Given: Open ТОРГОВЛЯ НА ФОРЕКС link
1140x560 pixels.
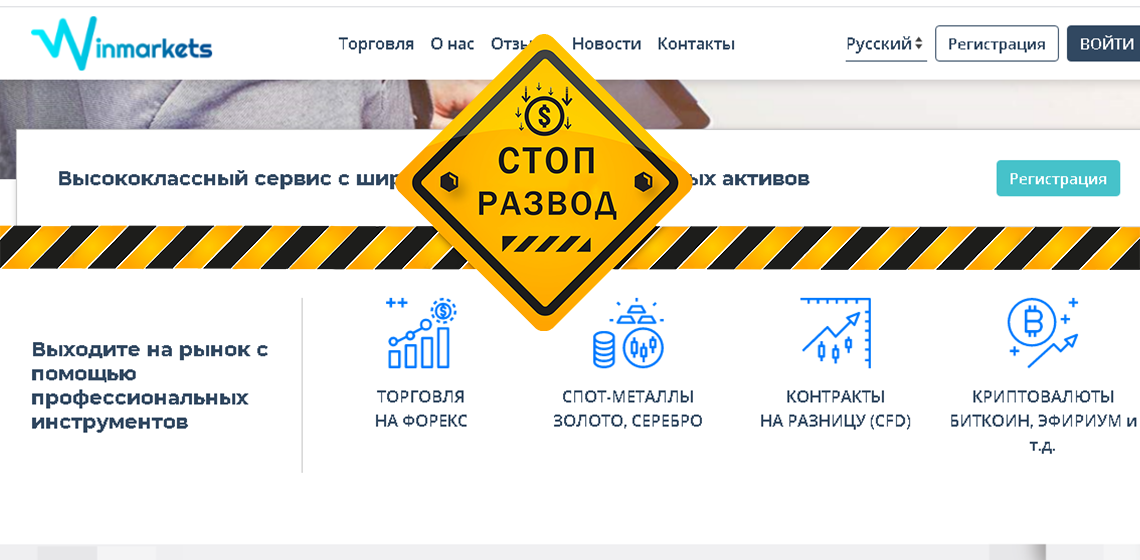Looking at the screenshot, I should pos(420,409).
